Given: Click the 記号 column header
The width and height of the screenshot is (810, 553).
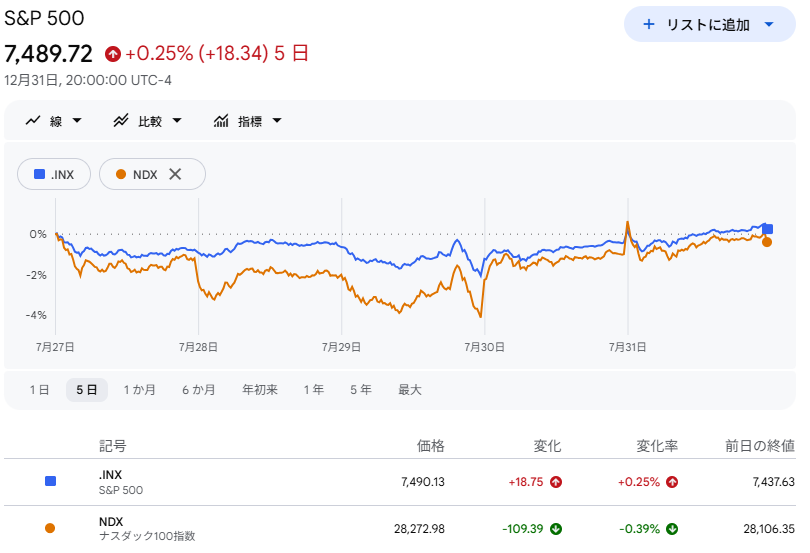Looking at the screenshot, I should tap(113, 446).
